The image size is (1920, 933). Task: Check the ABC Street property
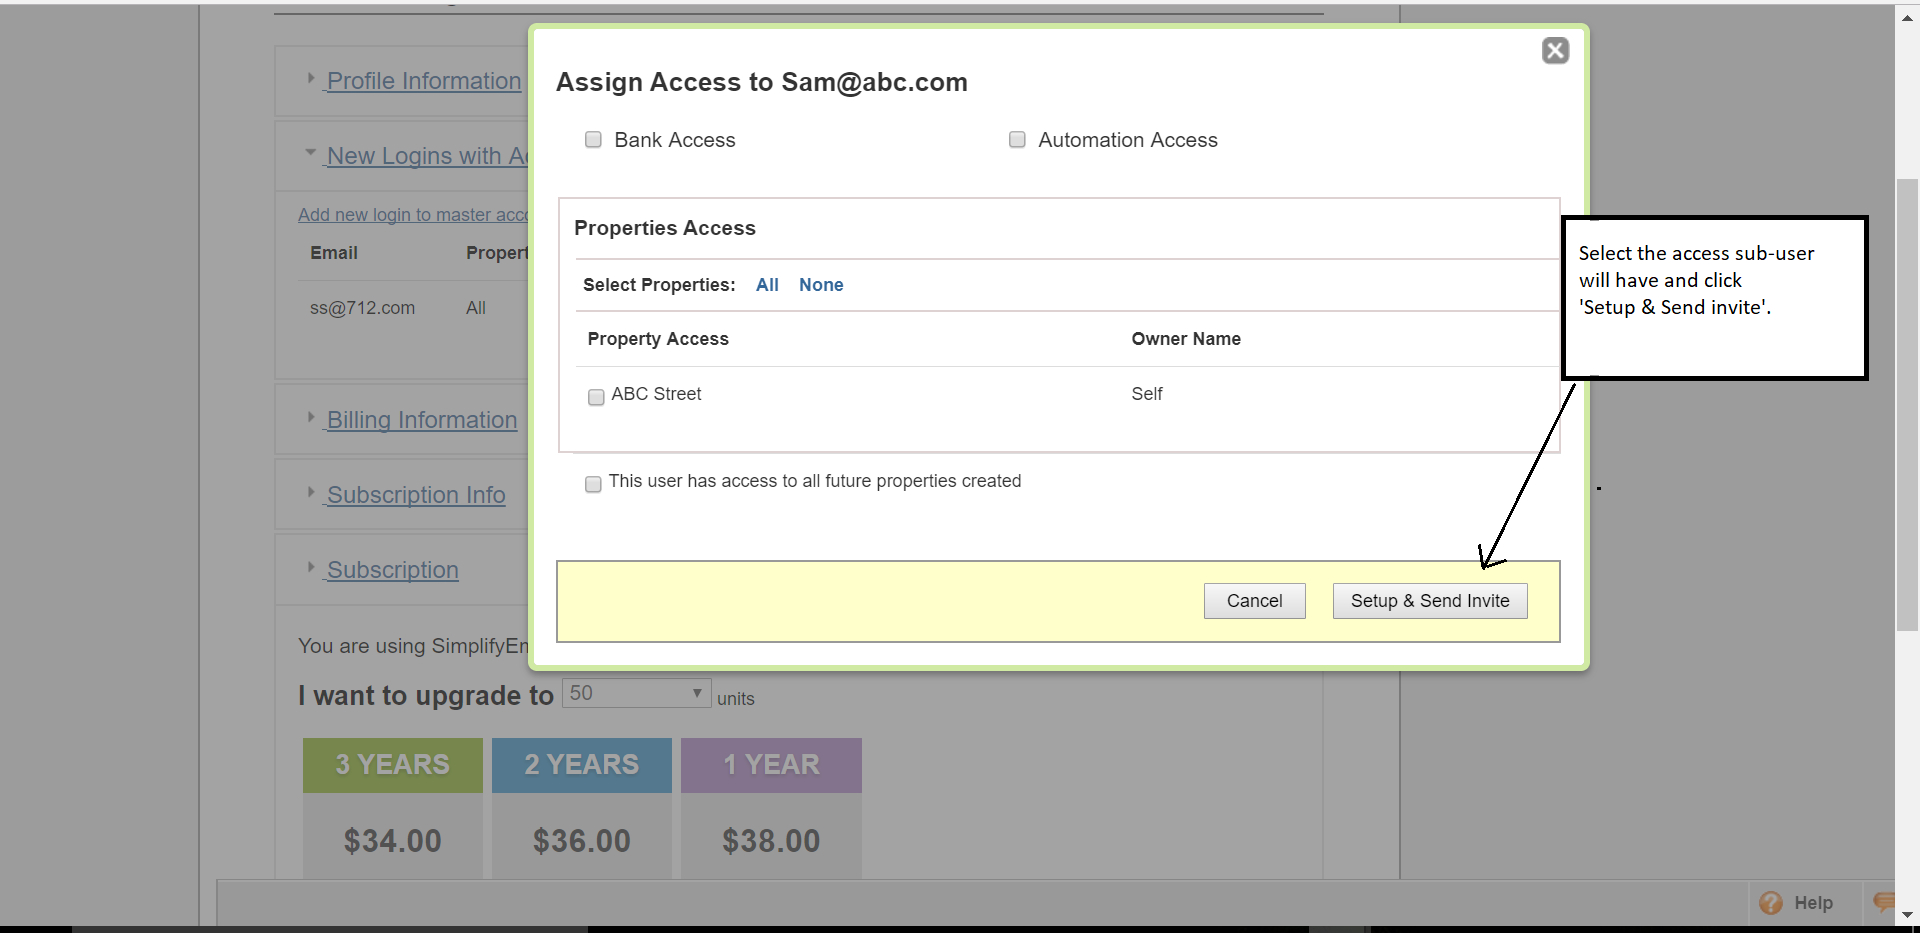(596, 397)
